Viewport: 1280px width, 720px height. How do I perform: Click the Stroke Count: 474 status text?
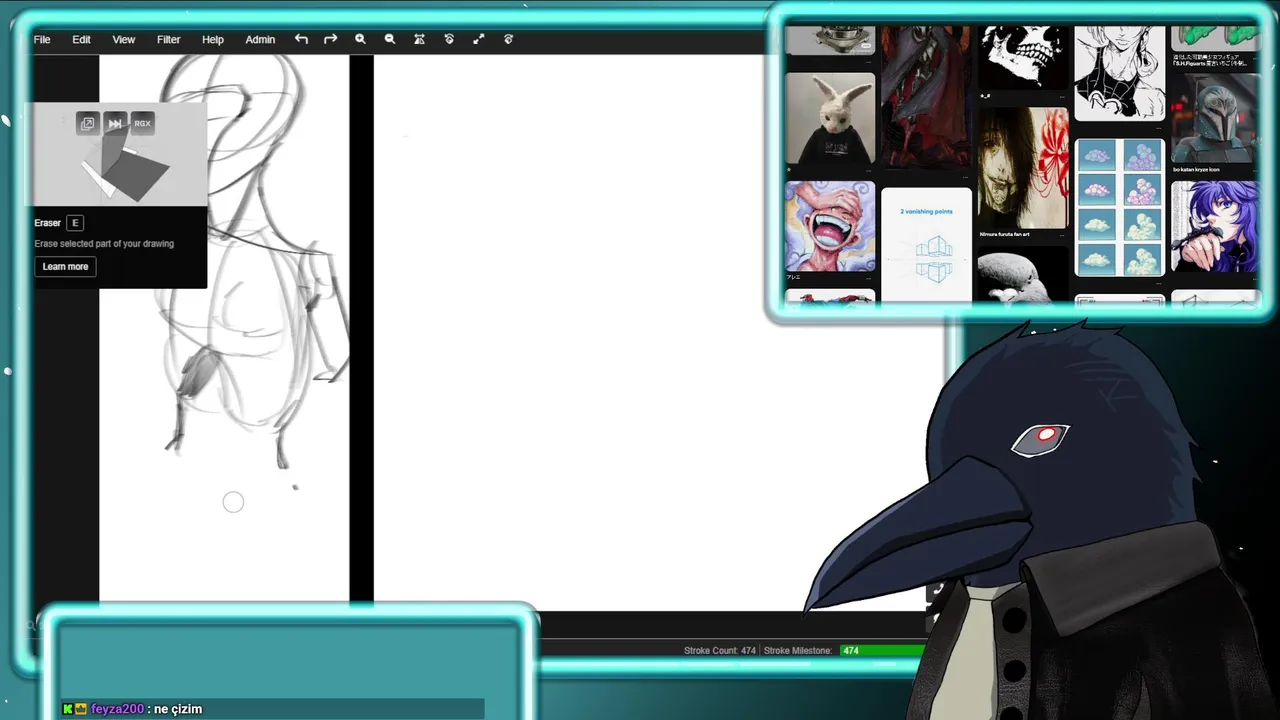[720, 651]
